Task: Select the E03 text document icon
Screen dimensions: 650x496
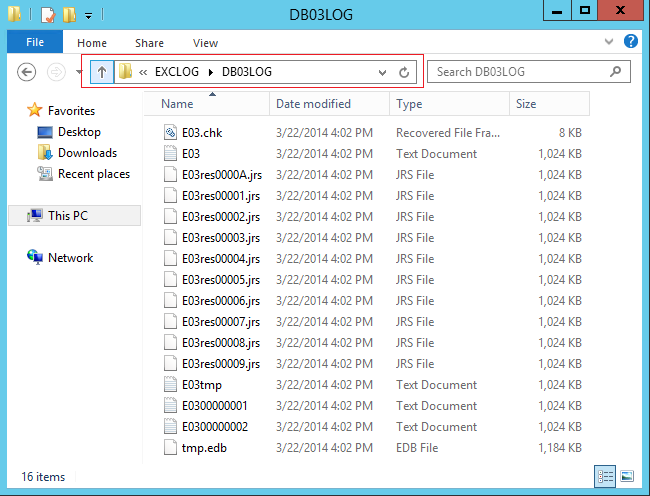Action: (x=170, y=153)
